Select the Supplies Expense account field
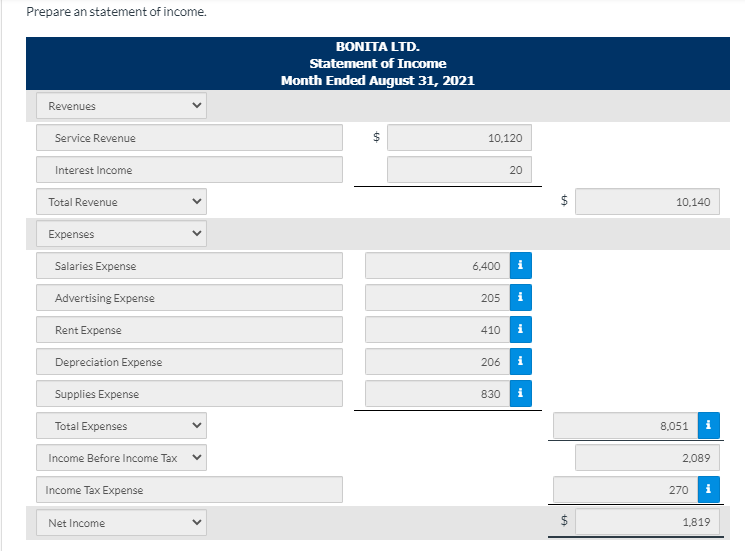This screenshot has height=551, width=745. [x=189, y=393]
